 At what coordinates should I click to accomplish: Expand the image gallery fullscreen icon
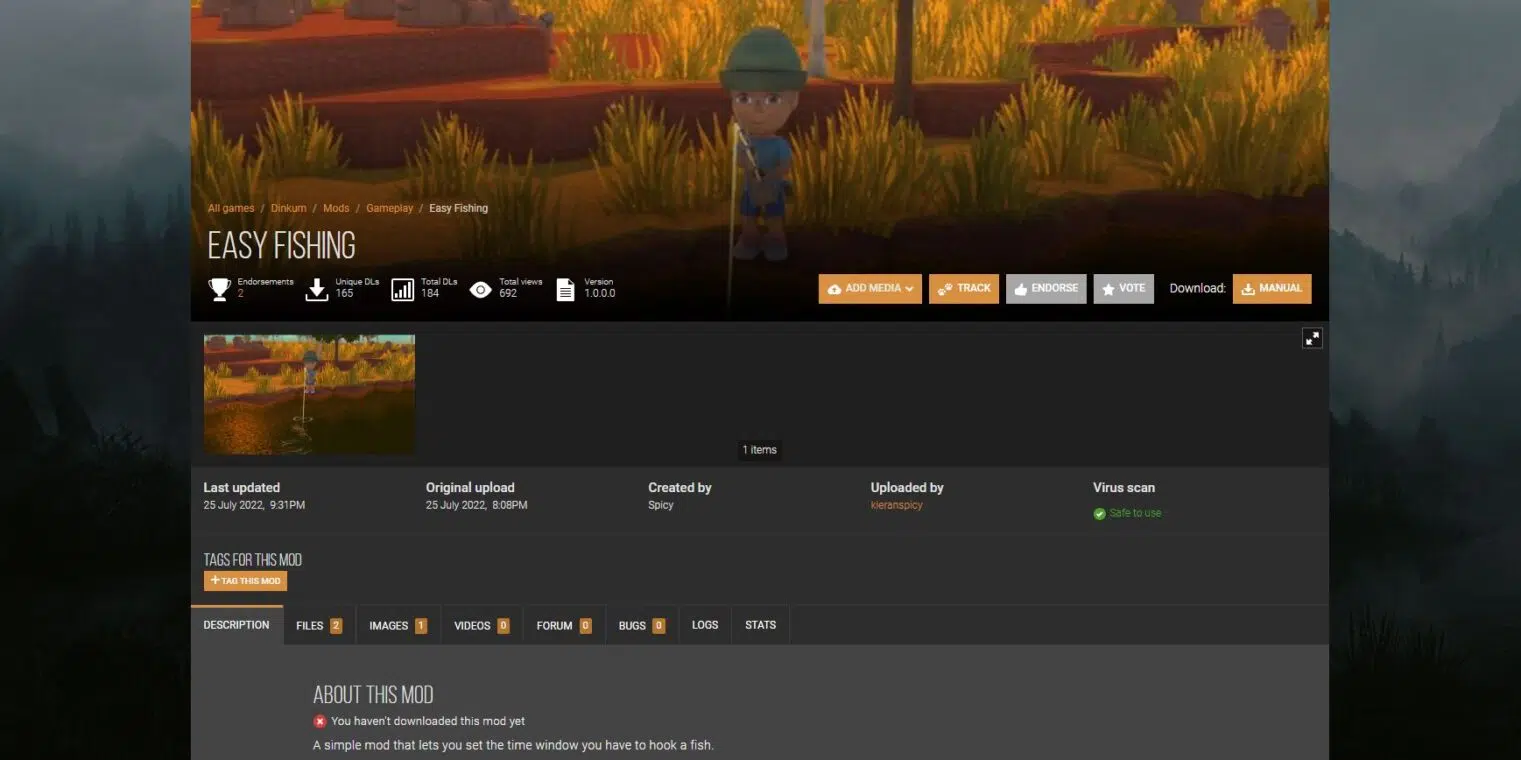click(1312, 338)
